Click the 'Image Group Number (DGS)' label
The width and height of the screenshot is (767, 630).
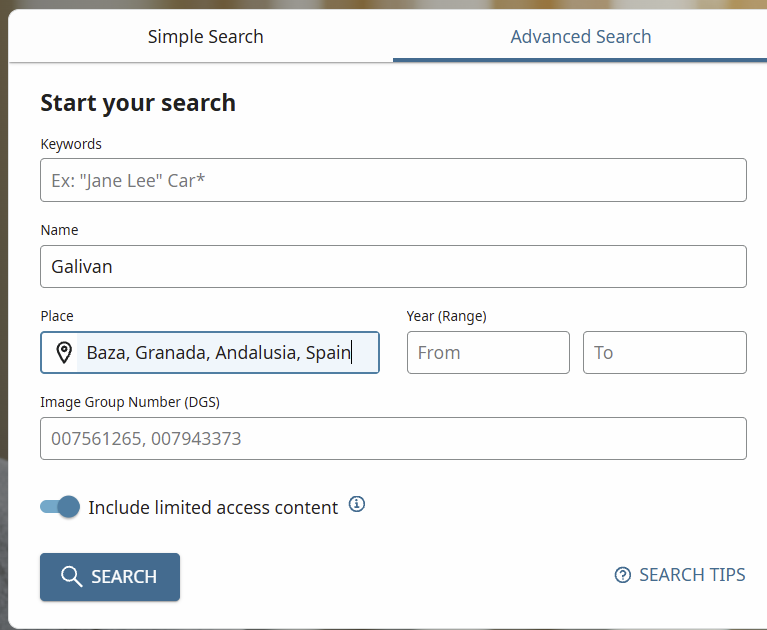[x=130, y=402]
